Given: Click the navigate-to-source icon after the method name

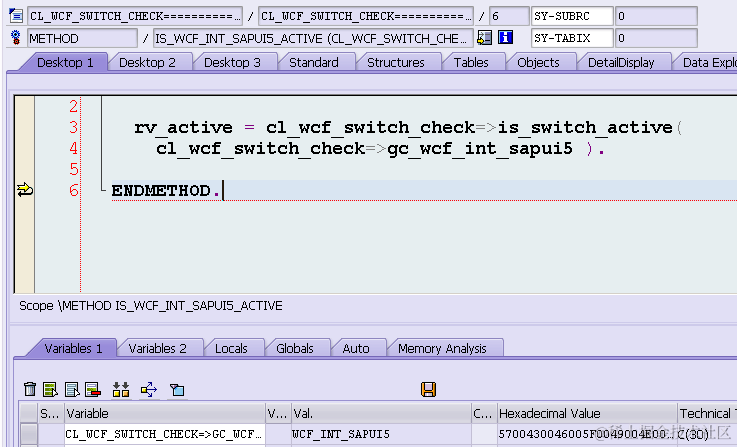Looking at the screenshot, I should point(485,38).
